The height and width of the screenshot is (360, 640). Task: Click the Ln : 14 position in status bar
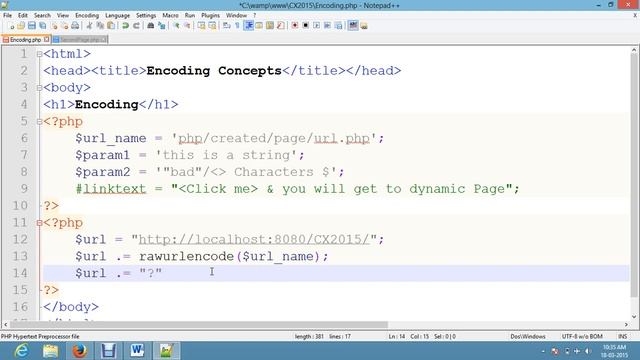coord(397,336)
